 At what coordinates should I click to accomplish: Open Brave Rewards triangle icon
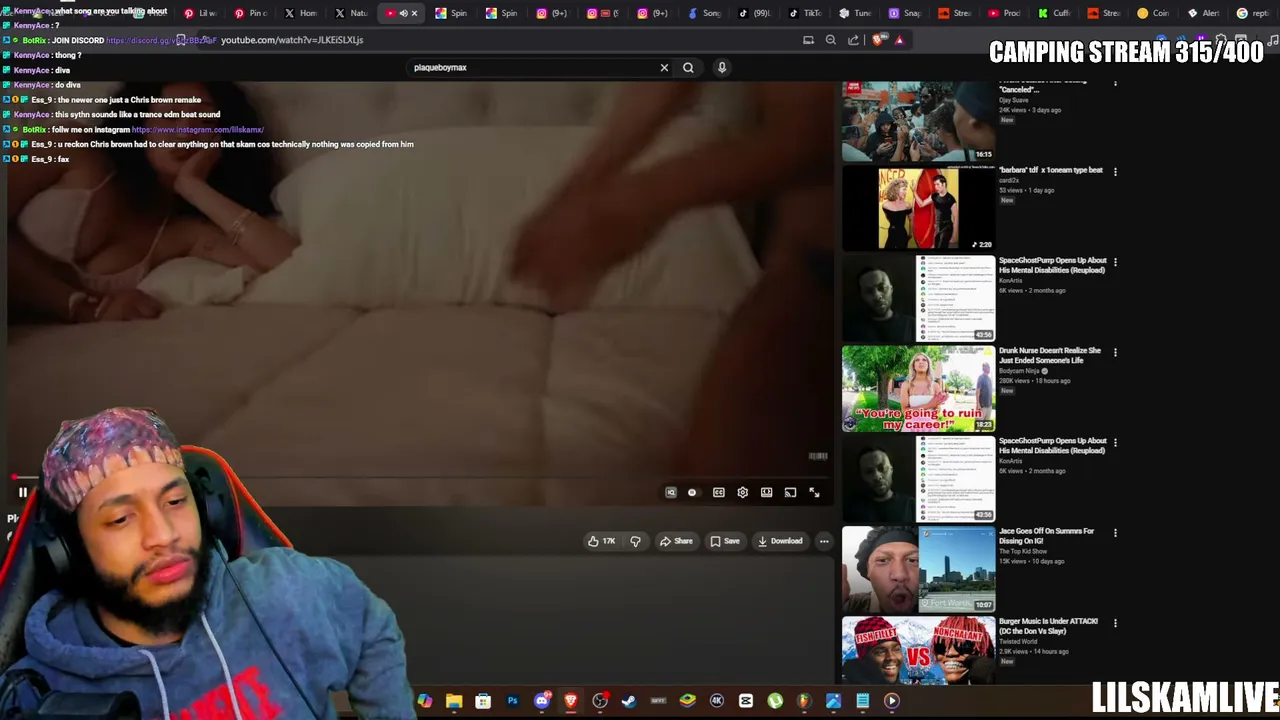tap(899, 40)
